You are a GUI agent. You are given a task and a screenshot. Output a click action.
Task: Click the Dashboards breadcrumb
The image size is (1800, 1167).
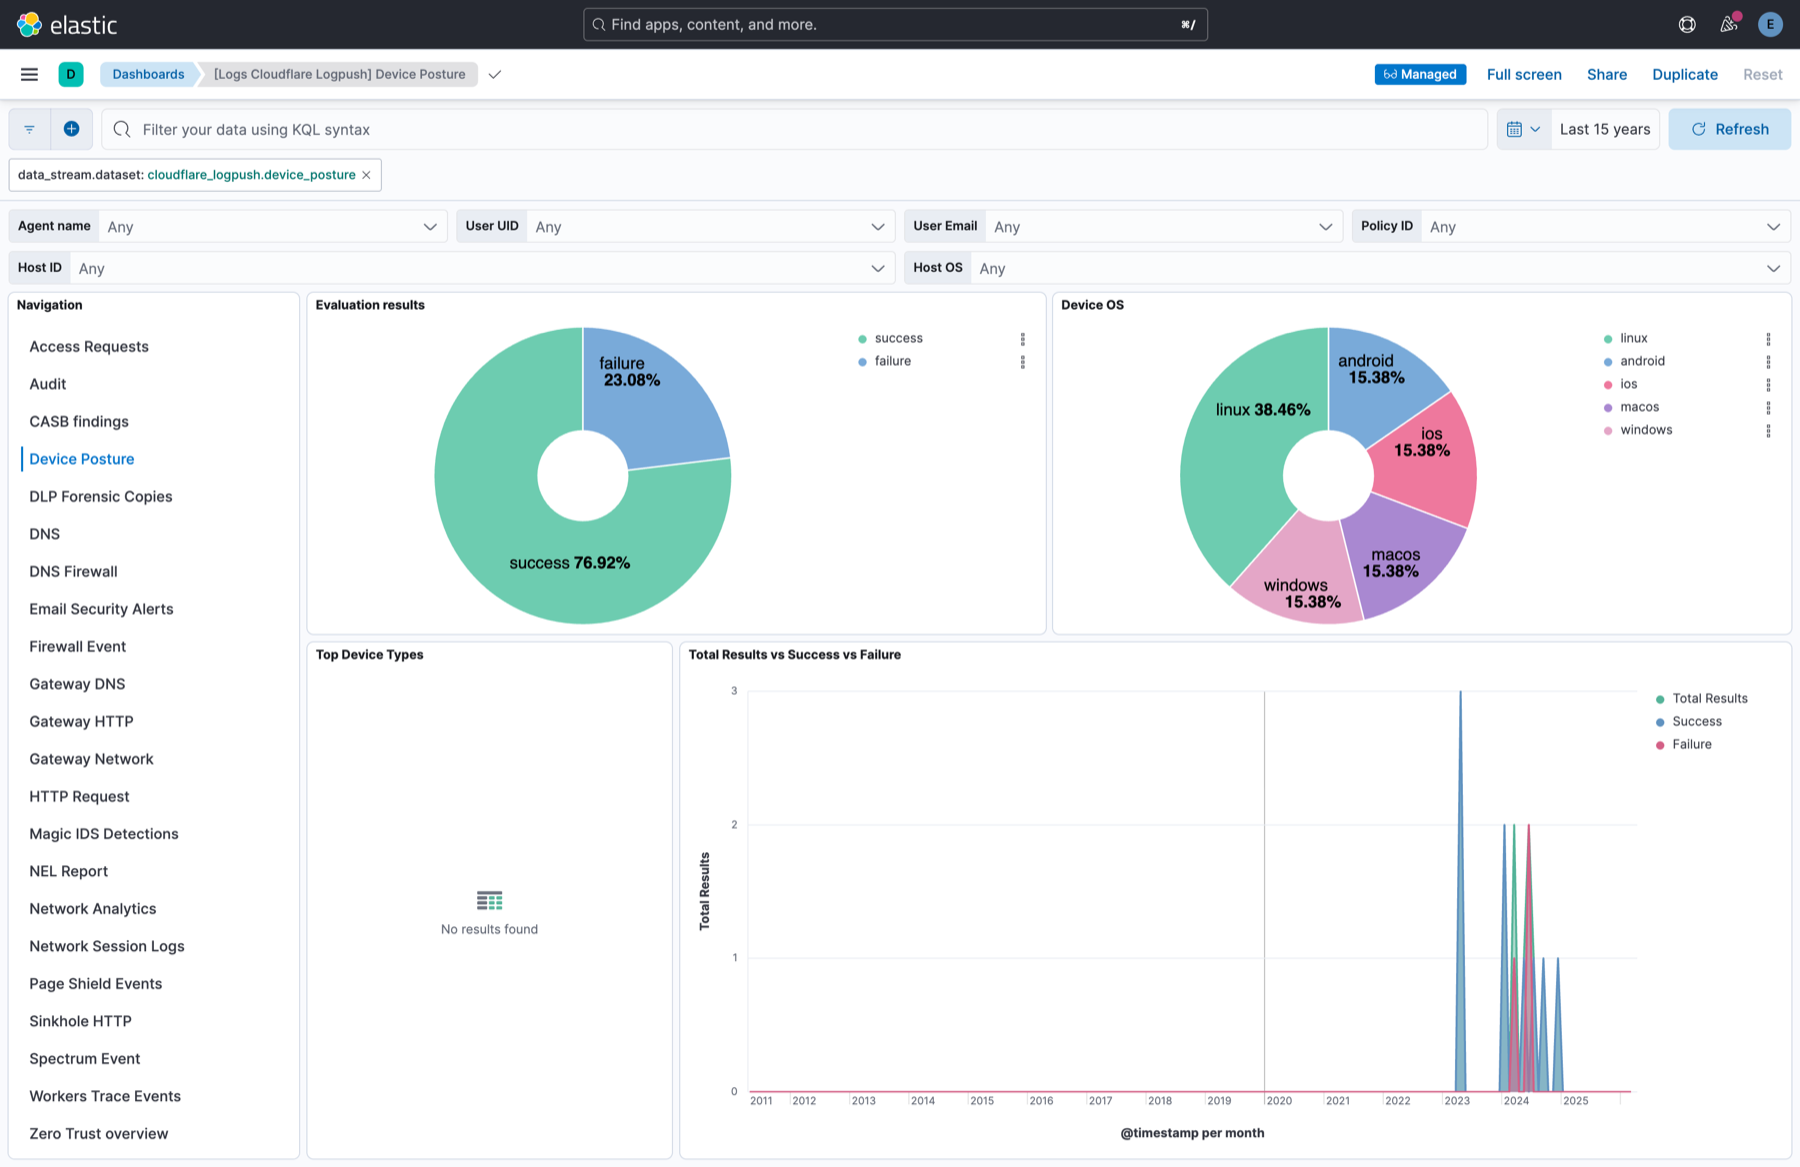point(148,74)
